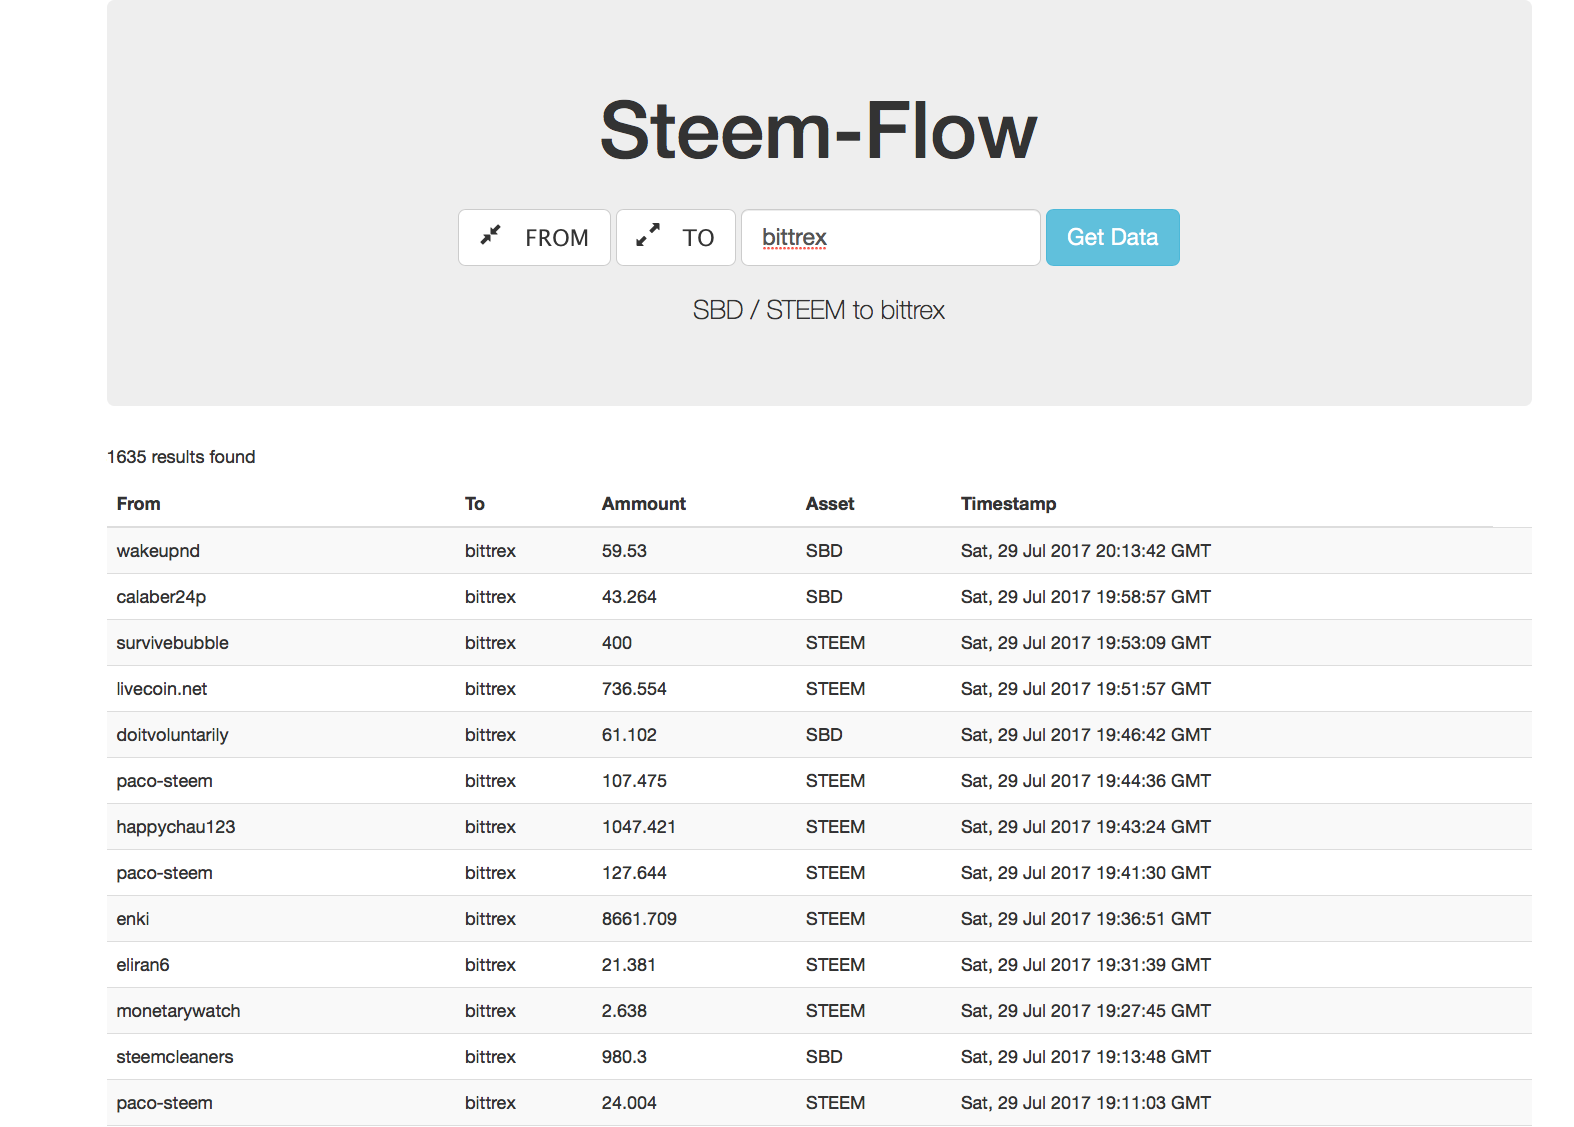Viewport: 1574px width, 1127px height.
Task: Click STEEM asset in enki row
Action: tap(835, 919)
